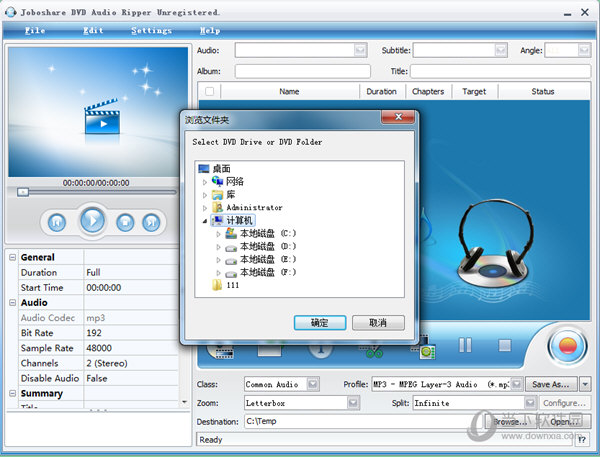Collapse the Summary property group

pyautogui.click(x=13, y=393)
